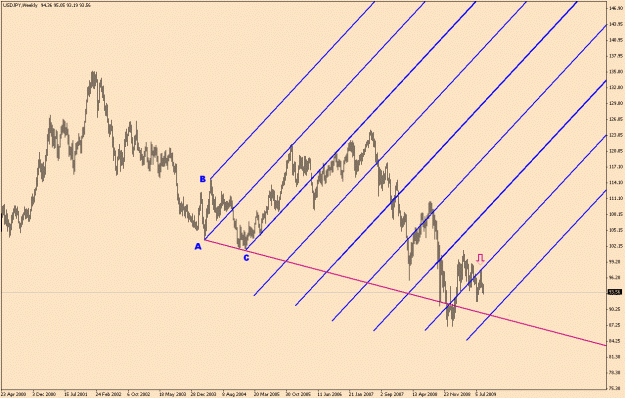
Task: Select pivot point label A
Action: [x=198, y=247]
